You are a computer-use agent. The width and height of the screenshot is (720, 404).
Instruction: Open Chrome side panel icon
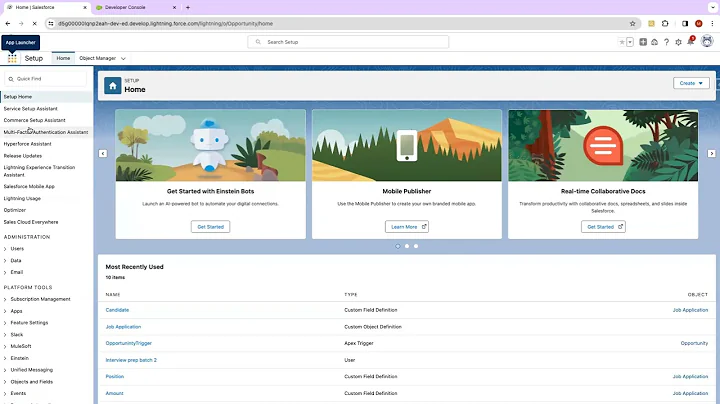pos(685,23)
